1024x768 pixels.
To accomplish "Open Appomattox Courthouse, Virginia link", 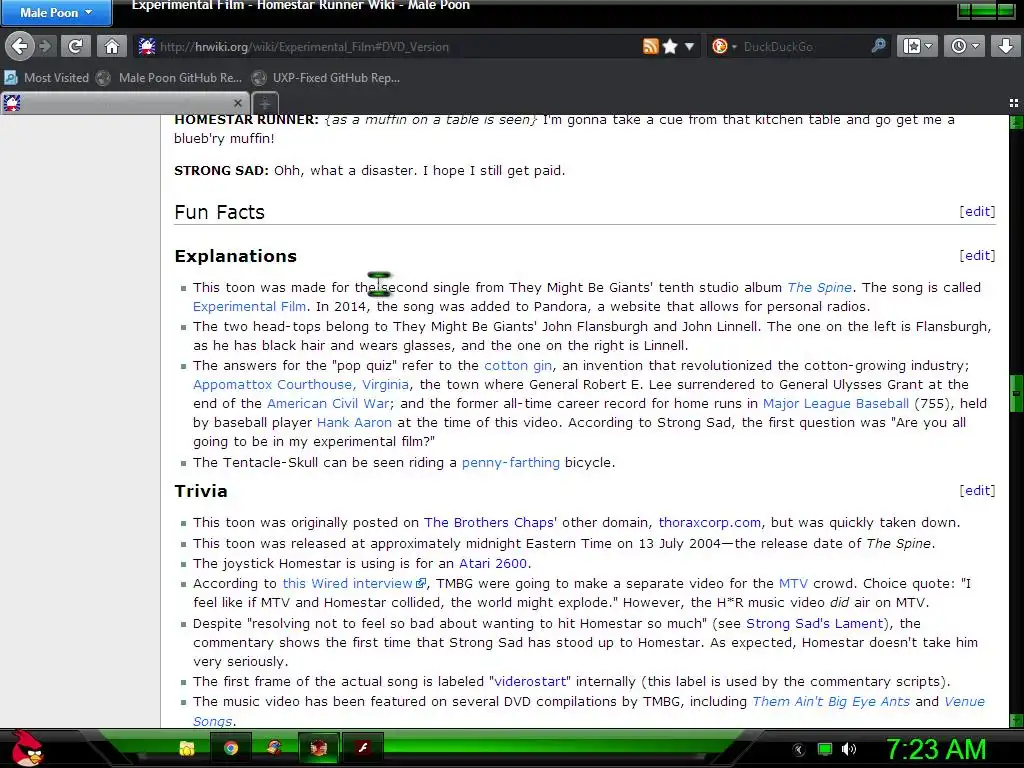I will [301, 384].
